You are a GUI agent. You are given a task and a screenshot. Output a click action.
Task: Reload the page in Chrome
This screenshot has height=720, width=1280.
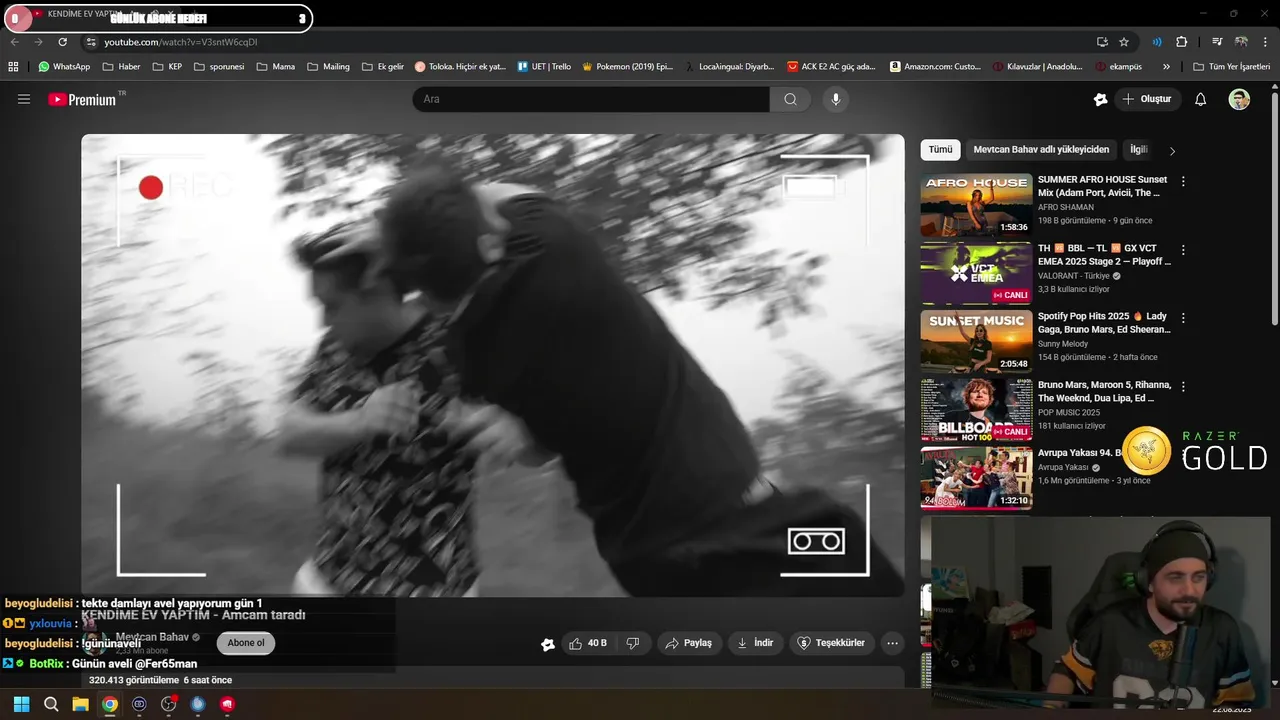click(x=62, y=42)
